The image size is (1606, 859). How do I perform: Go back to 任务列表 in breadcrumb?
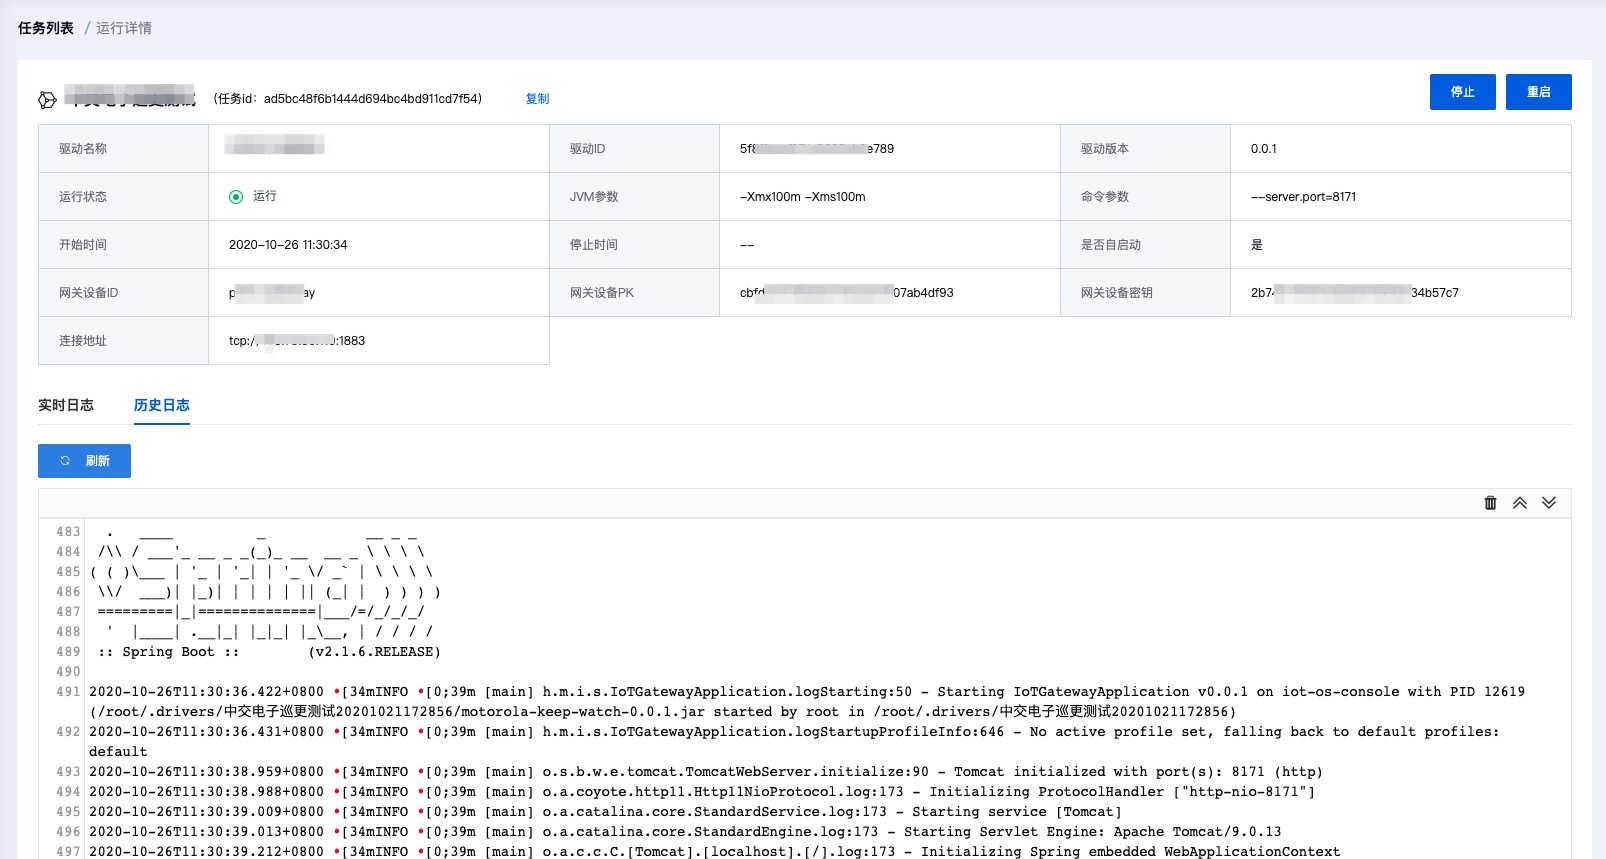point(46,28)
